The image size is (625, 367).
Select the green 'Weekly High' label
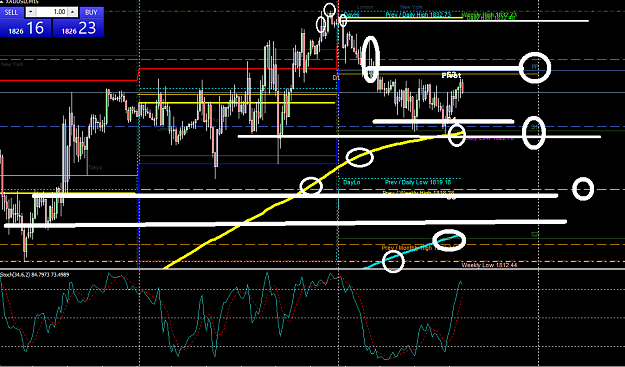[x=489, y=14]
